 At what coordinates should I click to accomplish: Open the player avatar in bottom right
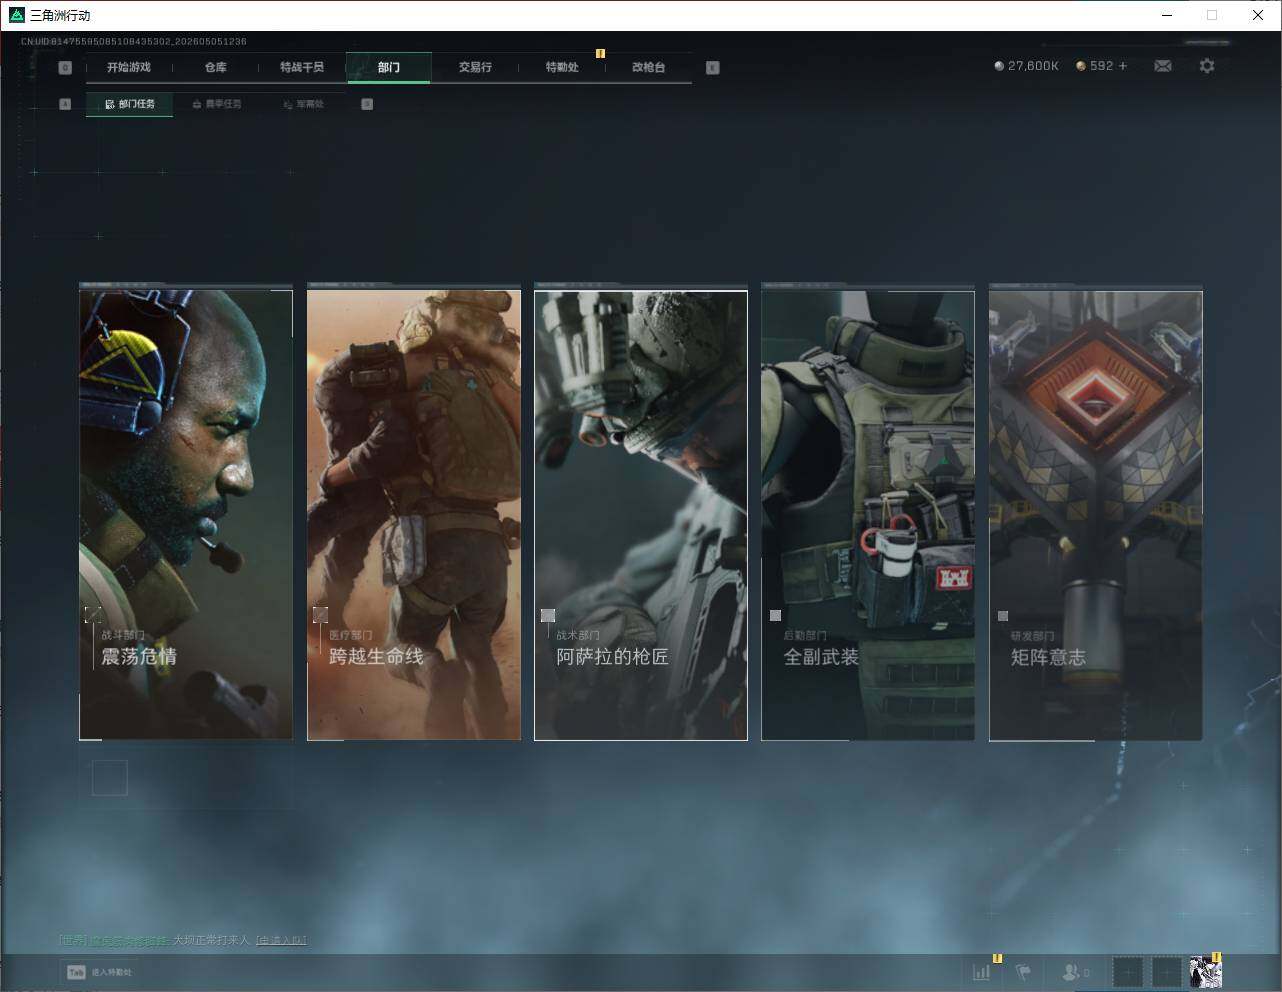1205,971
